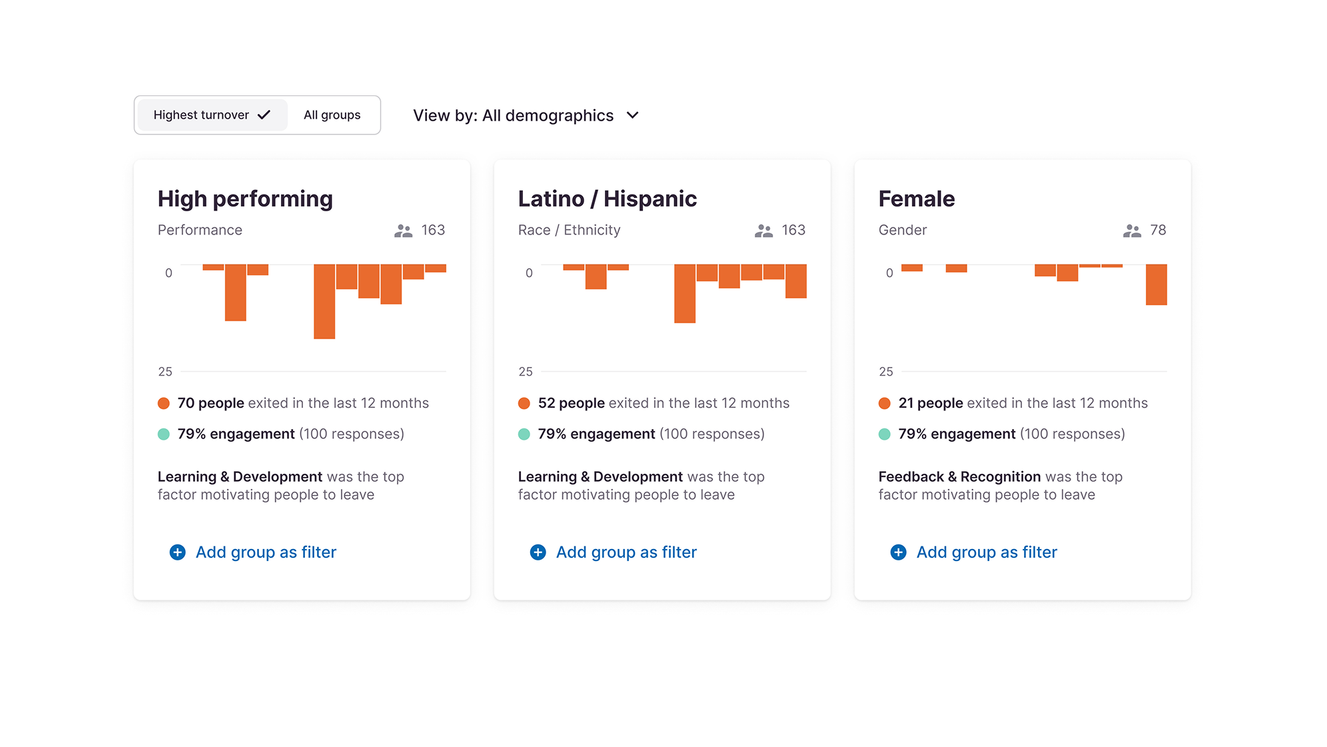
Task: Click plus icon on High performing card
Action: pos(177,552)
